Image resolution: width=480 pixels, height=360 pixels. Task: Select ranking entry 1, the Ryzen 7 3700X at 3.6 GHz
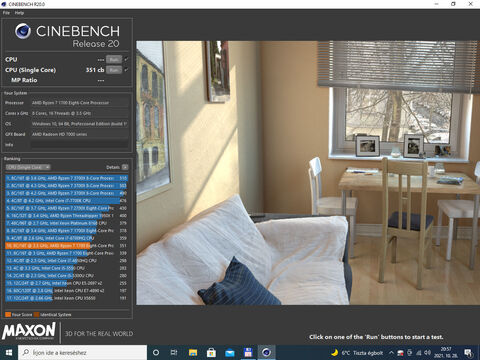coord(67,178)
